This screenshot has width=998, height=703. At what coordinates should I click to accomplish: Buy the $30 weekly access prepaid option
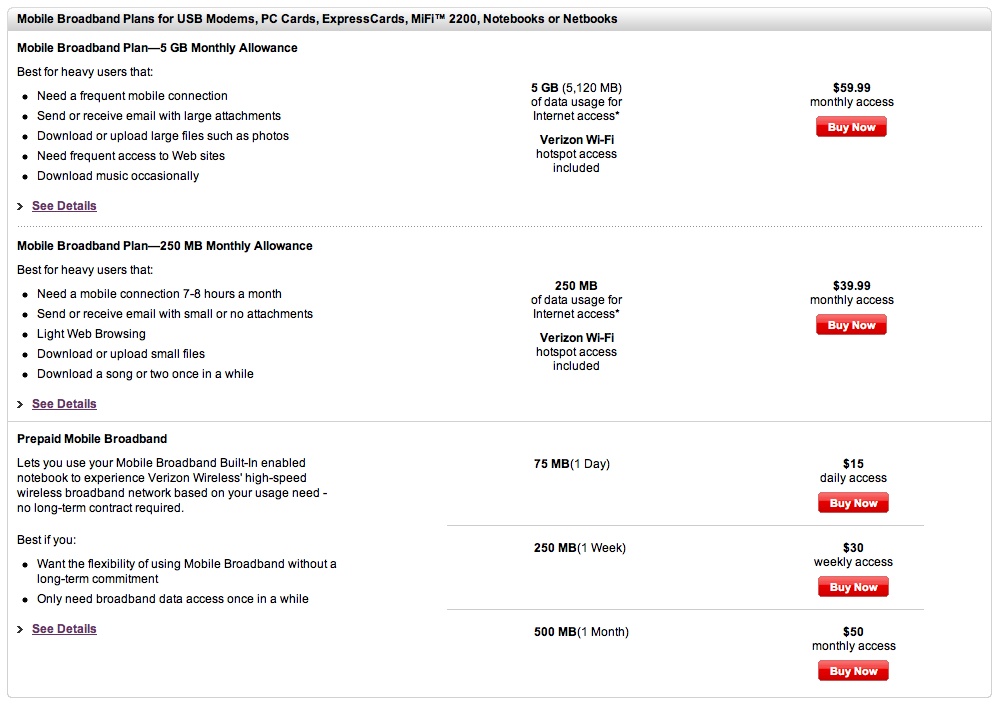[x=853, y=587]
